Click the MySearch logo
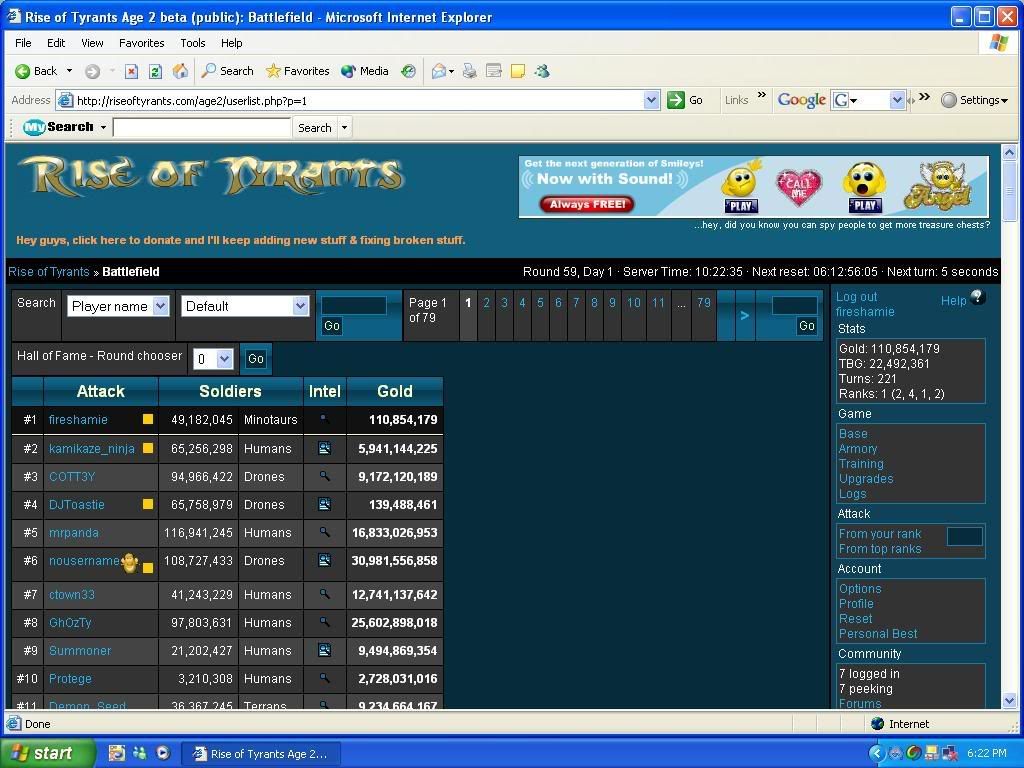This screenshot has height=768, width=1024. tap(58, 127)
